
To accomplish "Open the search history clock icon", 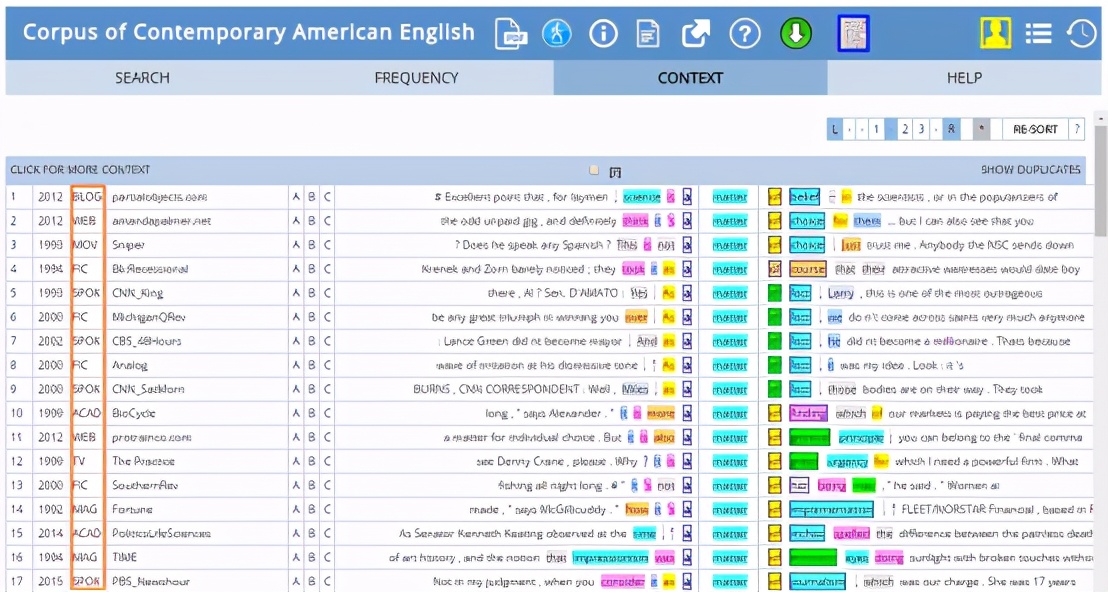I will (x=1081, y=33).
